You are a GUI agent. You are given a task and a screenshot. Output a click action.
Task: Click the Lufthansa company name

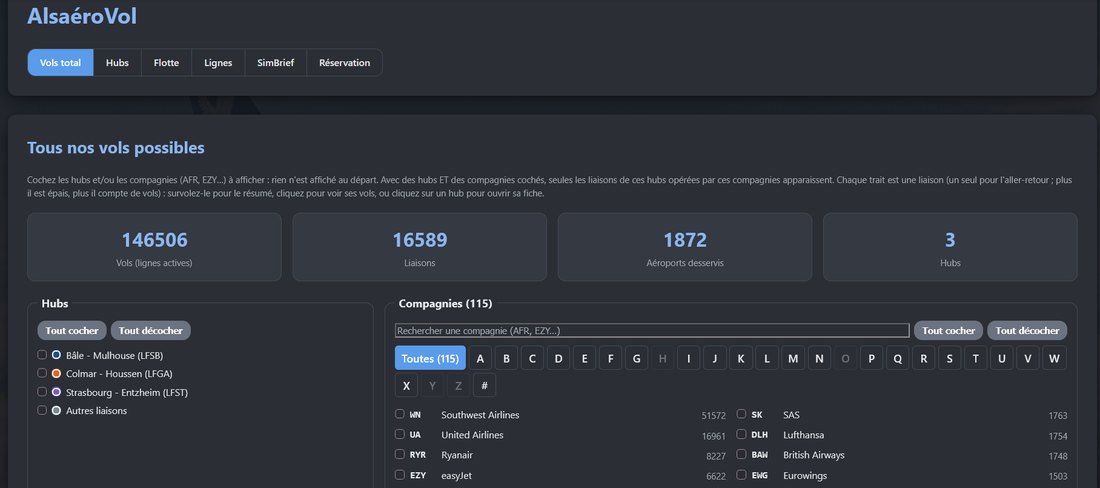pos(803,435)
